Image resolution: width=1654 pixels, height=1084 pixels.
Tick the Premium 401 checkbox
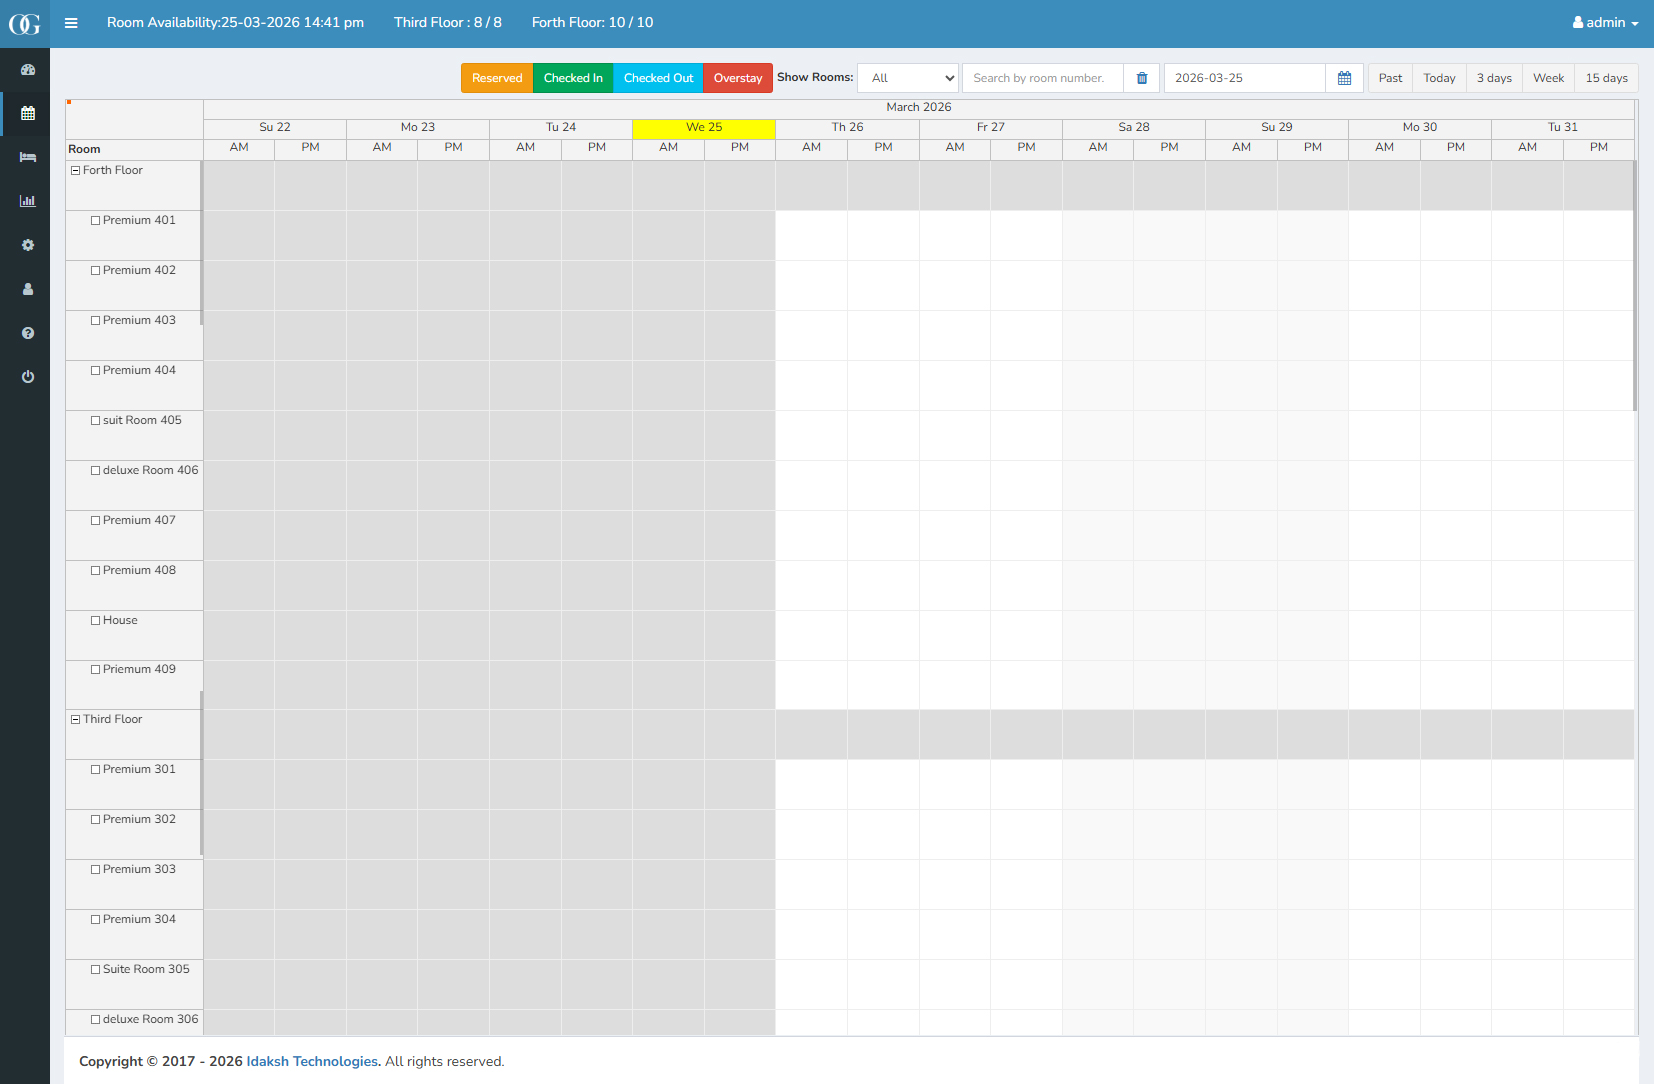(x=96, y=221)
